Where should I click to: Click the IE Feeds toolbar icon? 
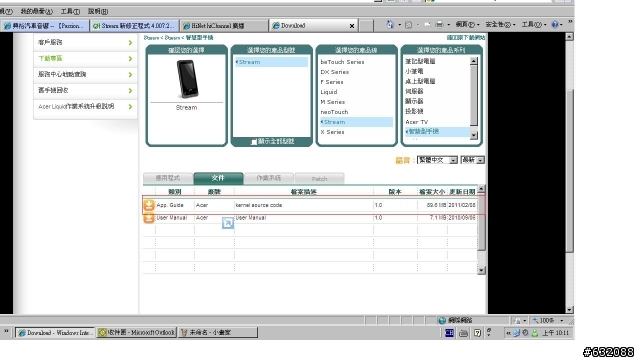[409, 25]
